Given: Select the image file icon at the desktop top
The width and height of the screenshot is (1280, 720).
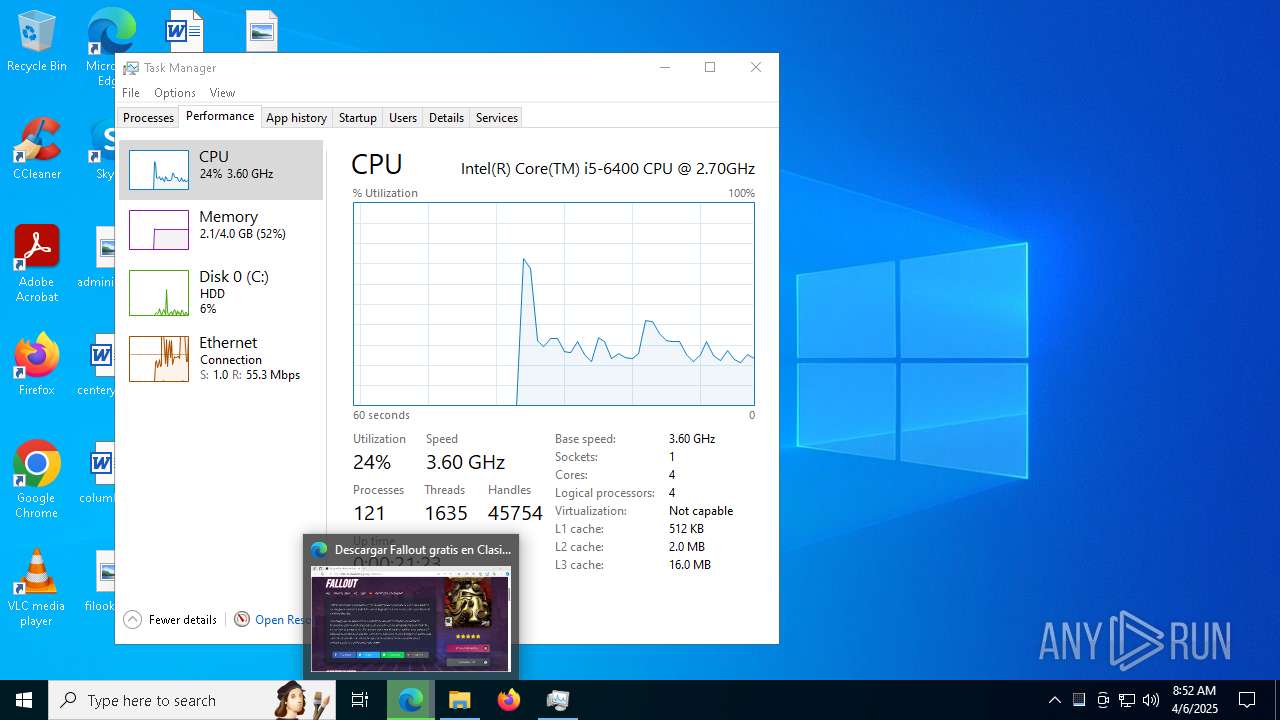Looking at the screenshot, I should click(262, 31).
